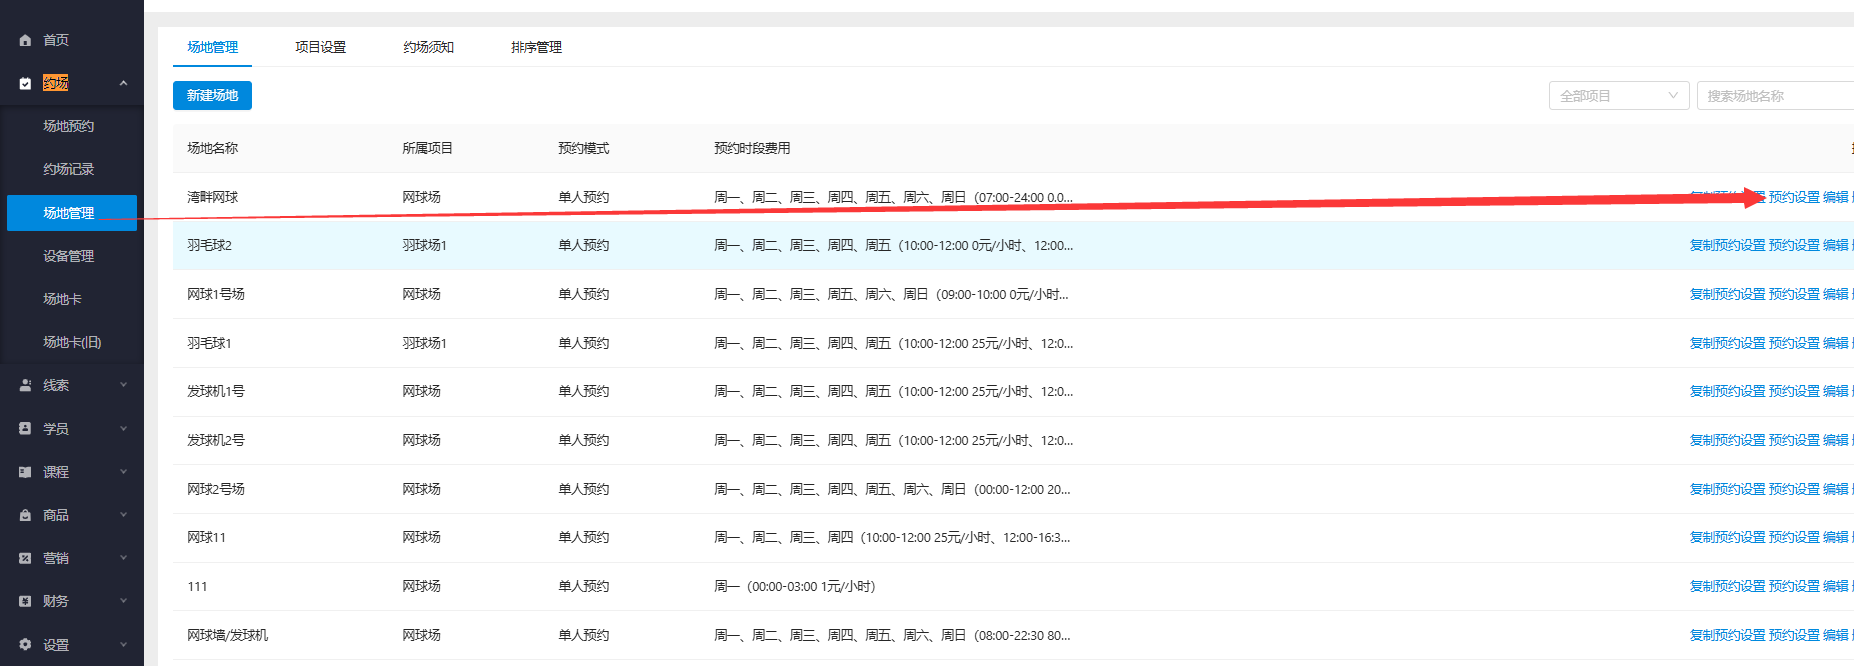Switch to the 项目设置 tab
The image size is (1854, 666).
pos(320,47)
